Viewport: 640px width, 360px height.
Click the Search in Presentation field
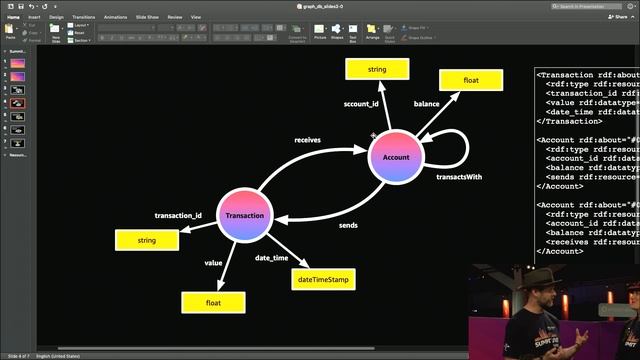pyautogui.click(x=587, y=6)
